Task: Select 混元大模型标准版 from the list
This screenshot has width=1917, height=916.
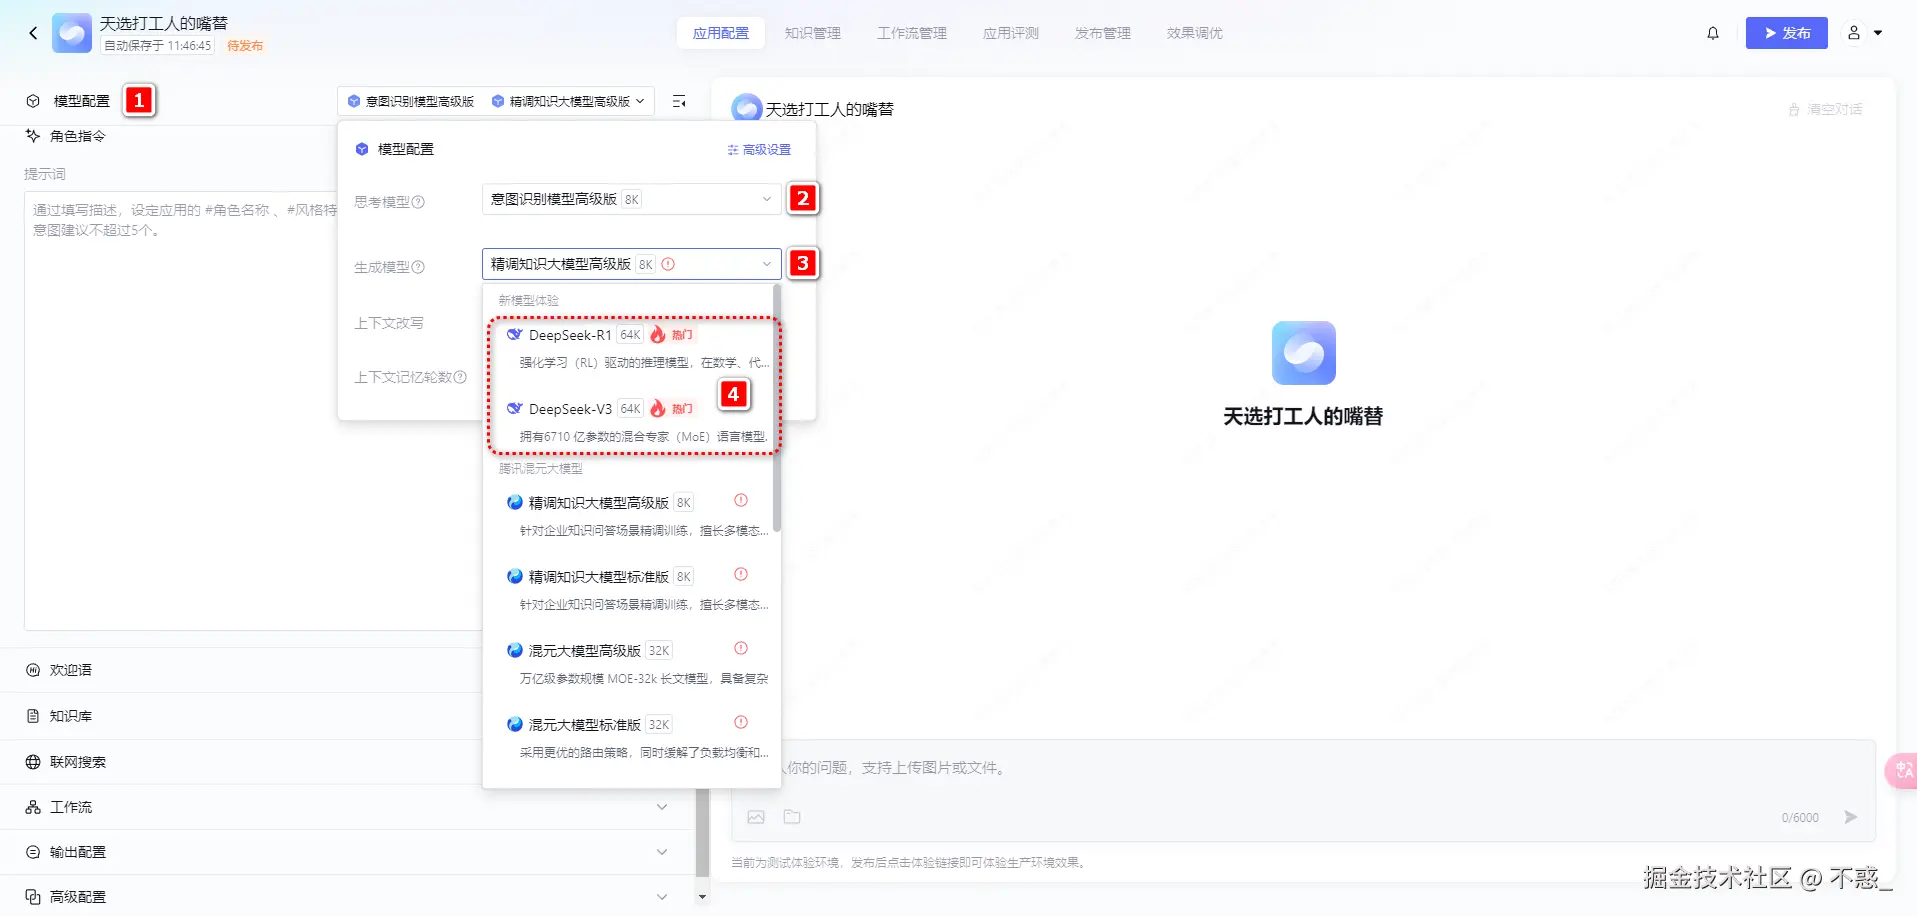Action: point(630,738)
